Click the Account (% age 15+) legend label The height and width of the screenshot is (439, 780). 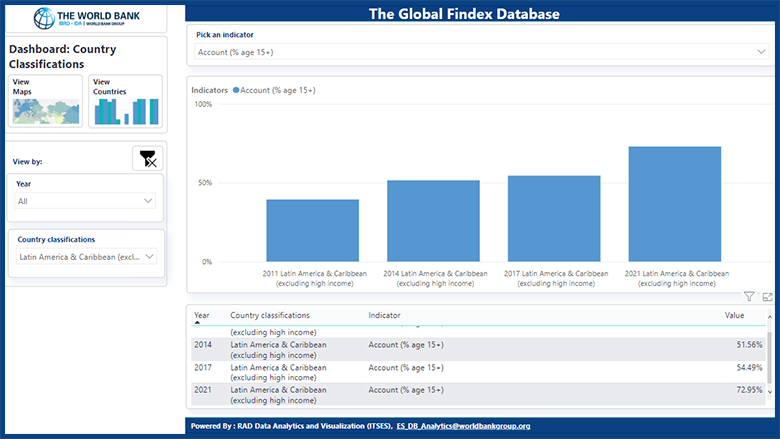tap(278, 90)
